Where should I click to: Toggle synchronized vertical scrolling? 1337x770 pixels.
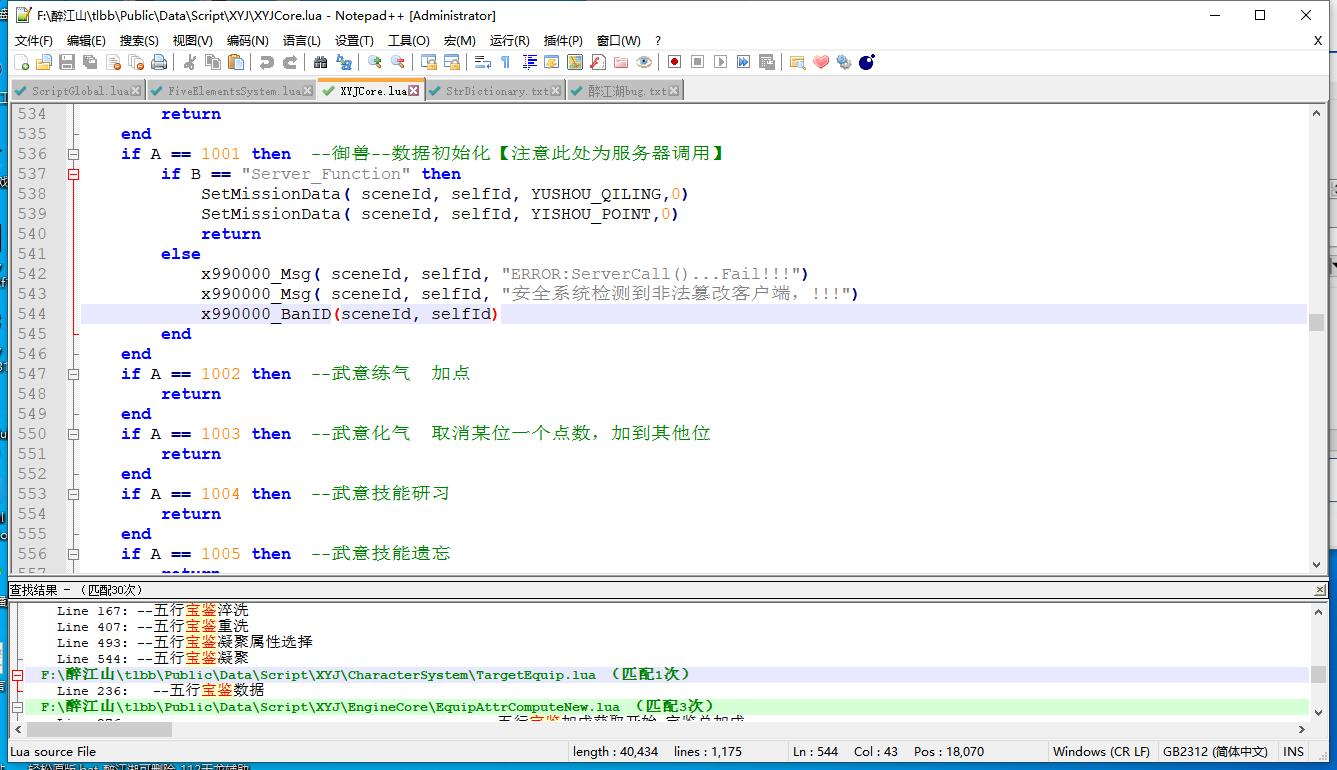coord(429,62)
